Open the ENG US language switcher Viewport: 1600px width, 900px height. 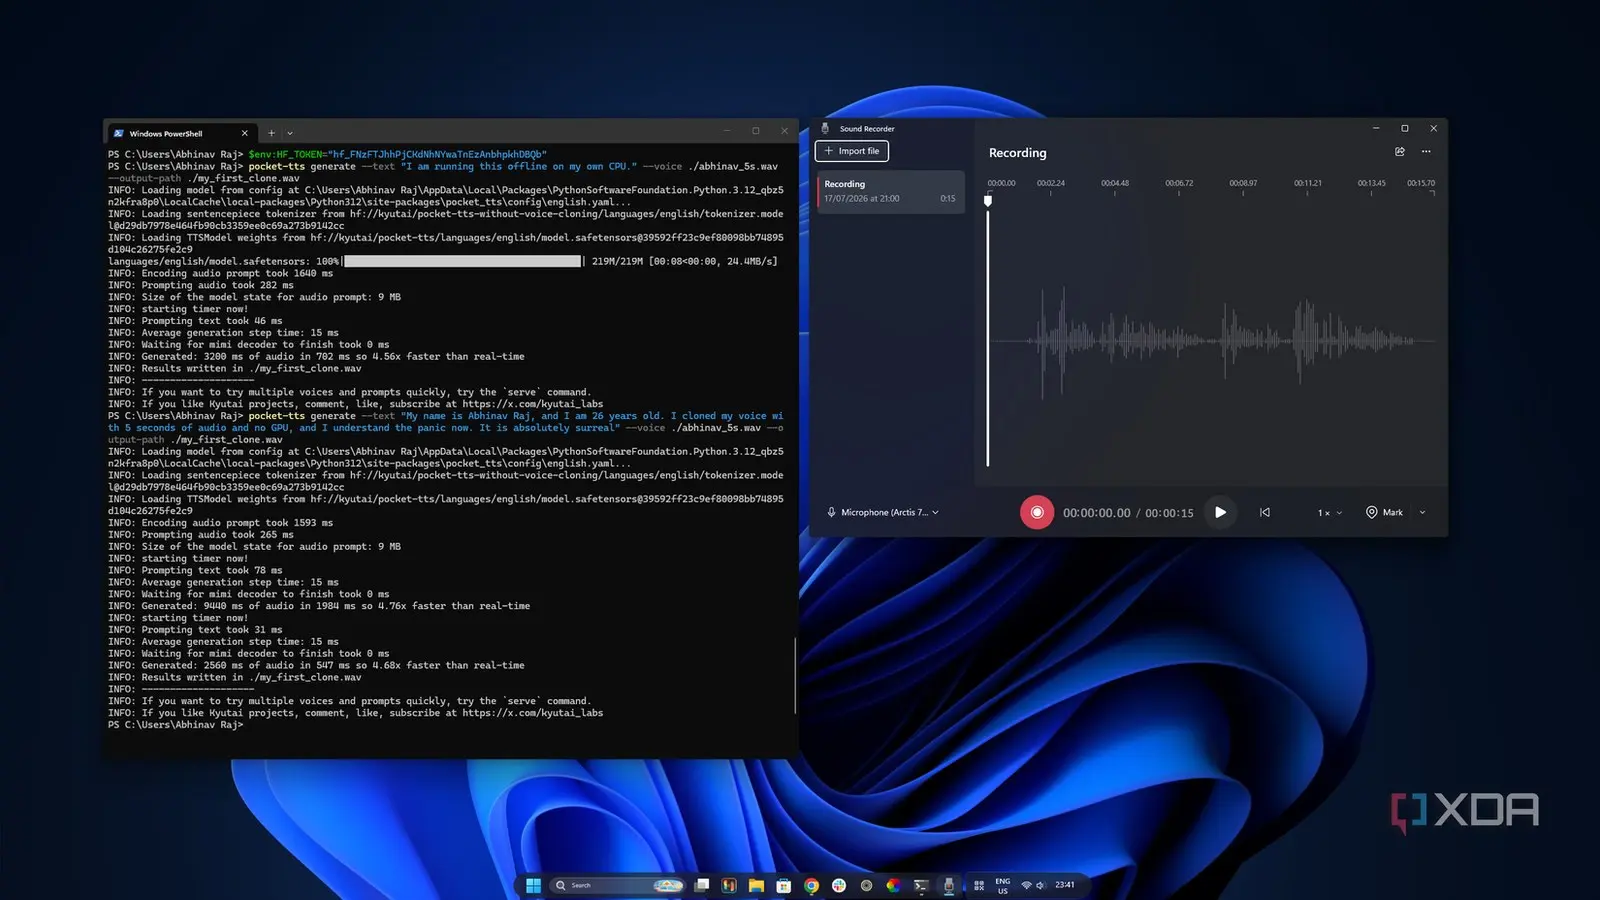[x=1002, y=885]
